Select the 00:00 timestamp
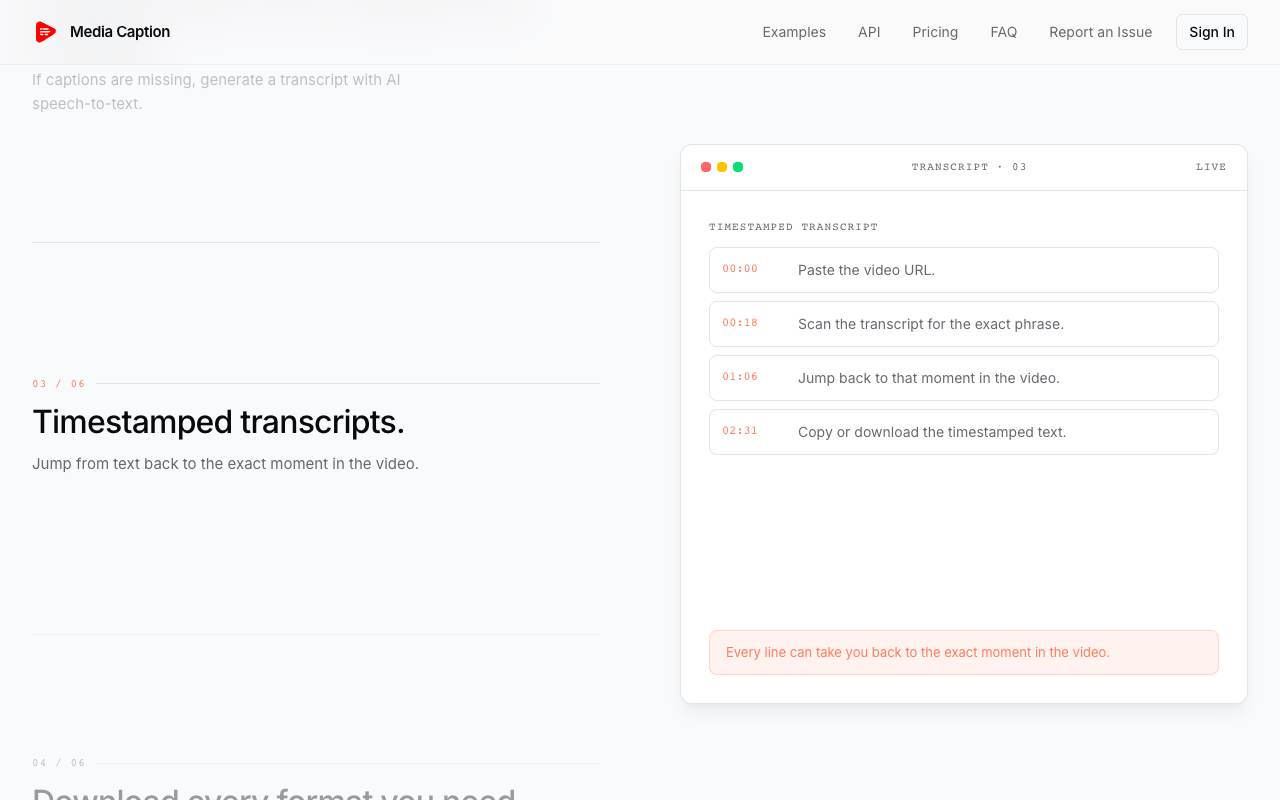 point(740,269)
